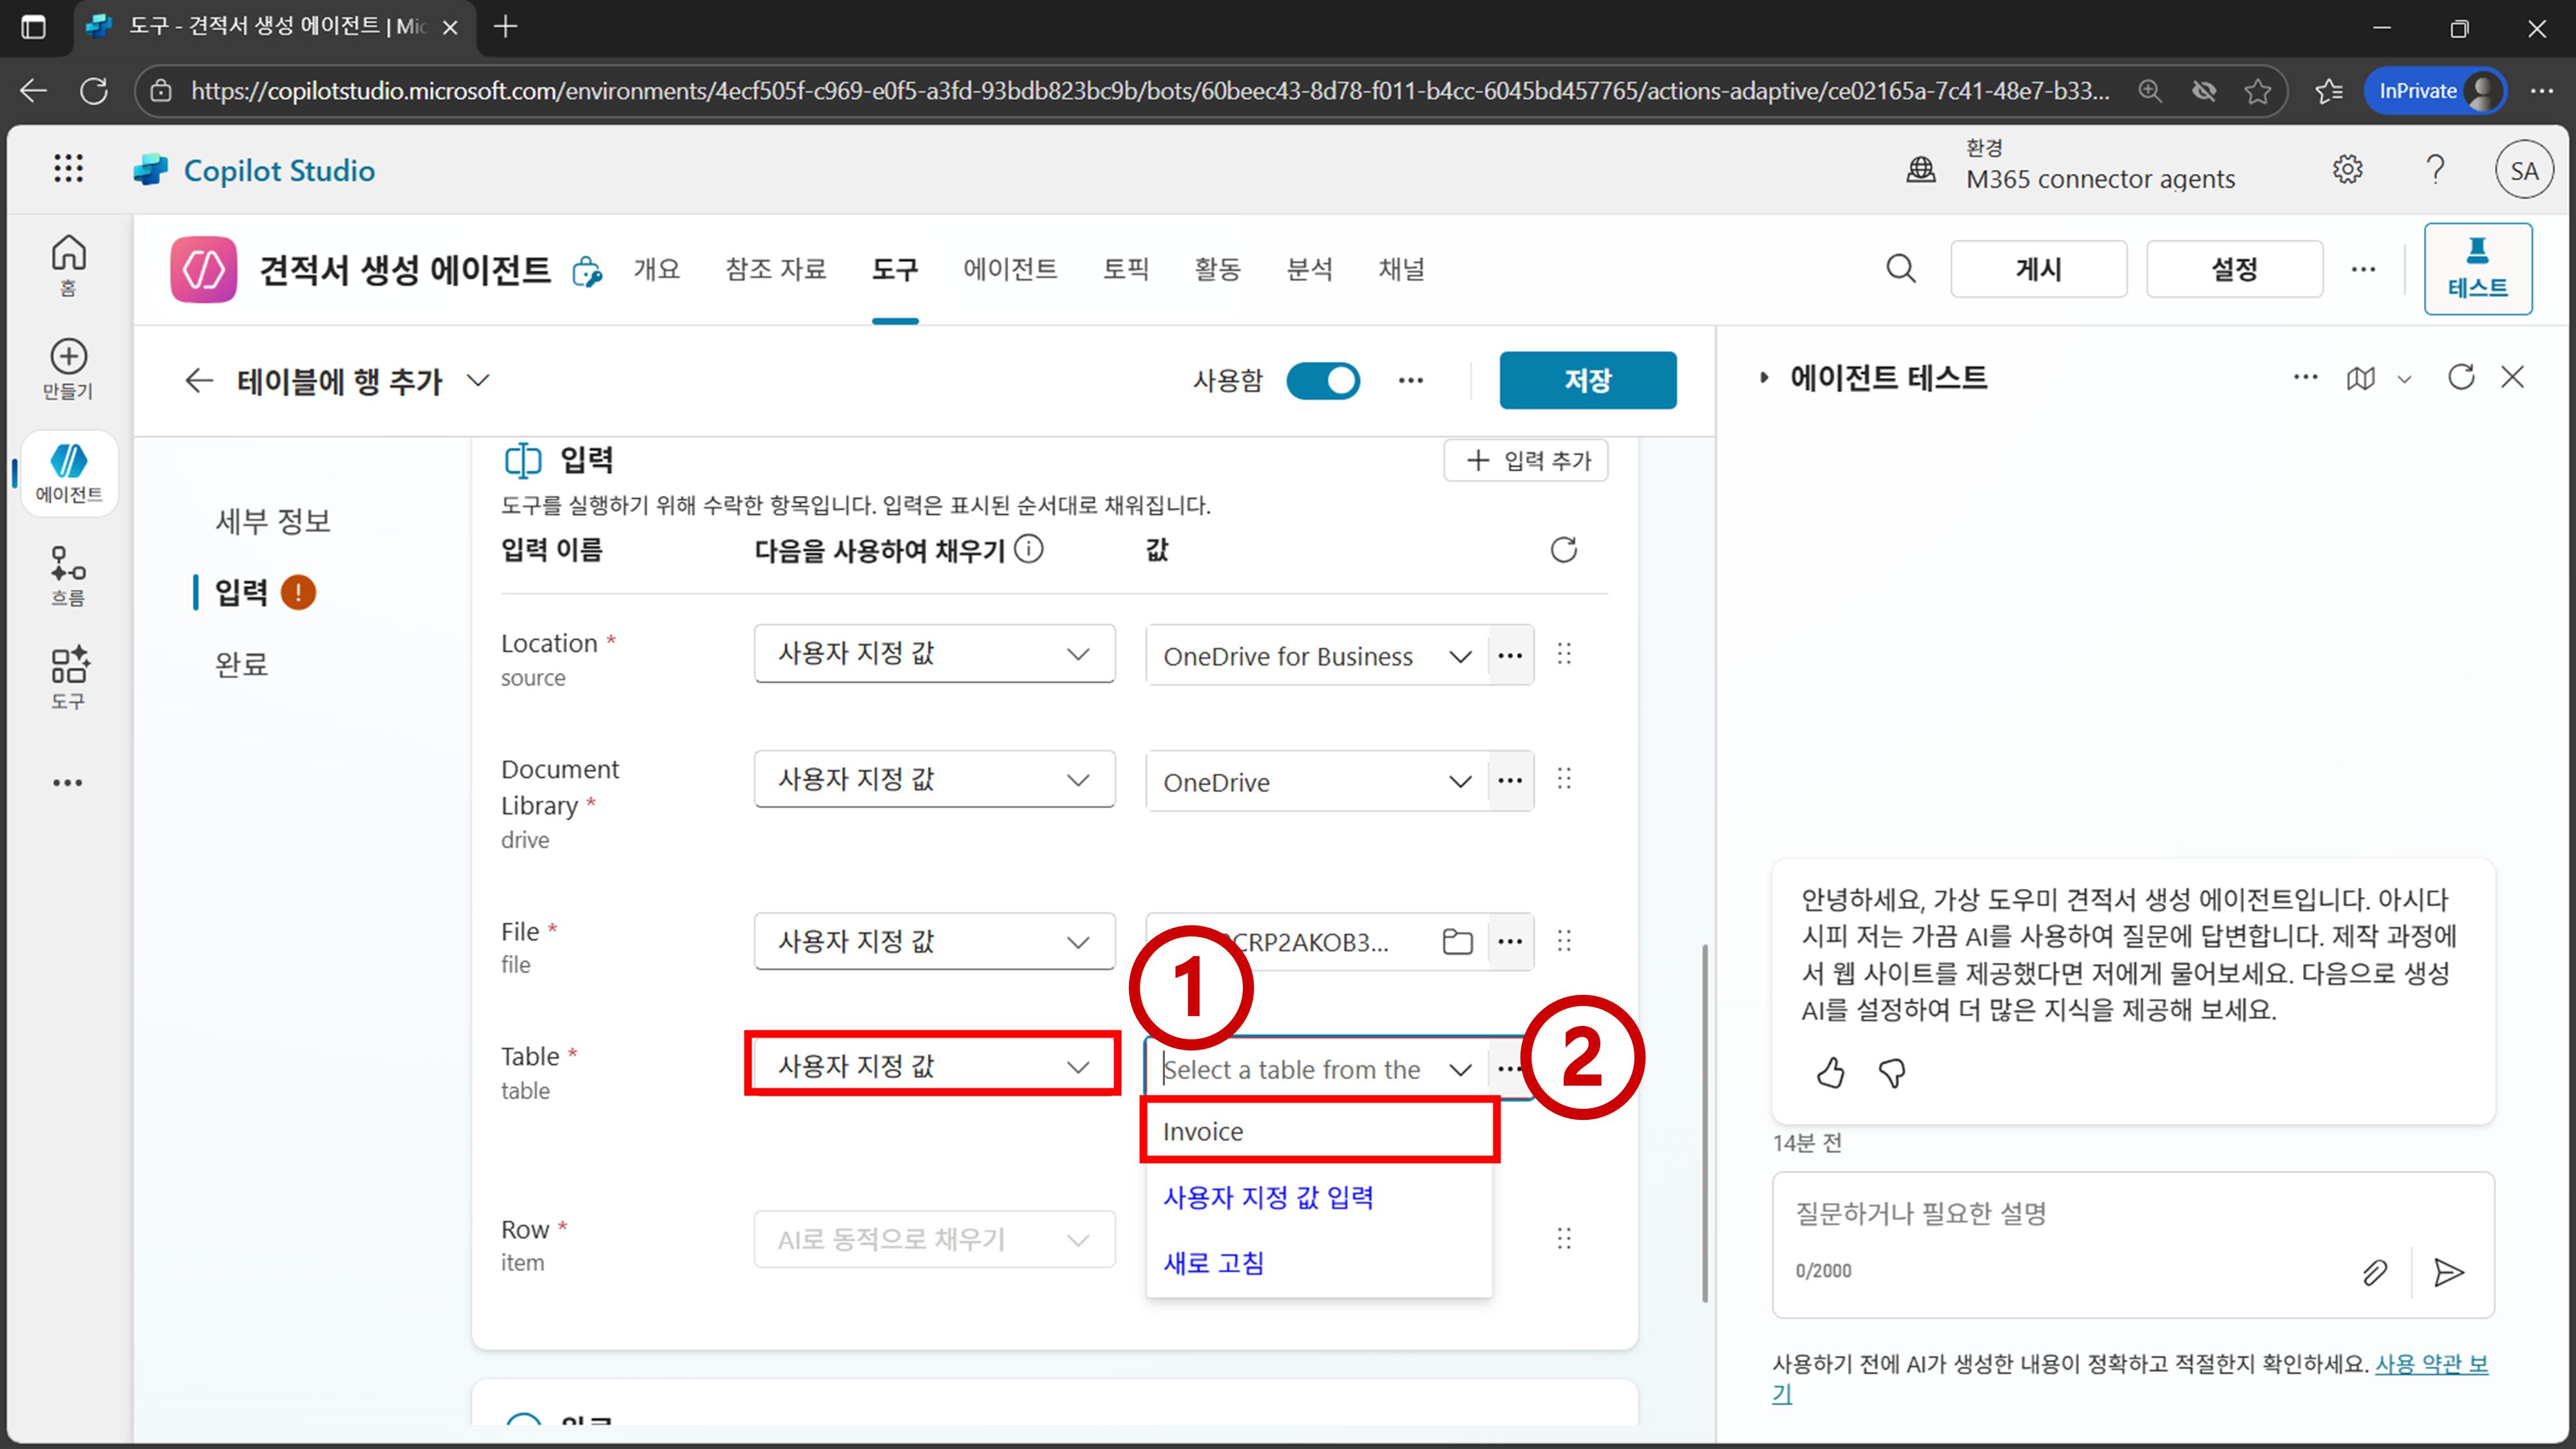
Task: Switch to the 토픽 tab
Action: tap(1125, 269)
